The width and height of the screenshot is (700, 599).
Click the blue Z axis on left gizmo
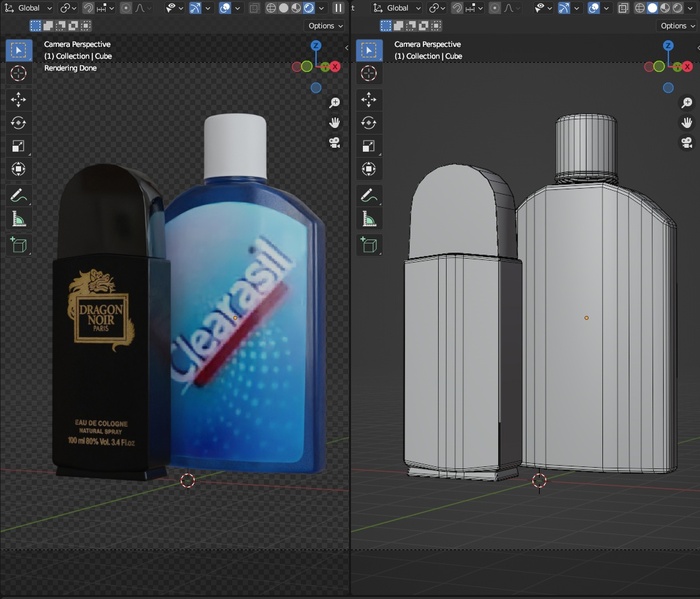[x=316, y=46]
